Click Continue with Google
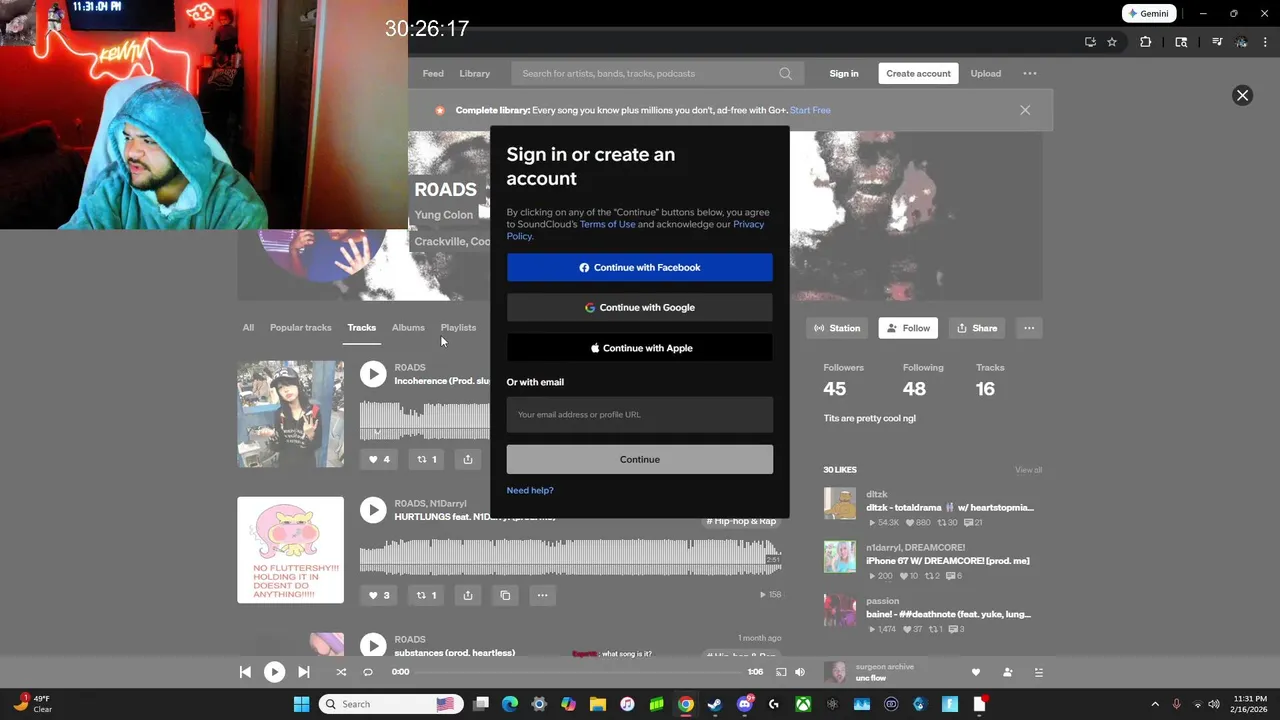 [x=640, y=307]
